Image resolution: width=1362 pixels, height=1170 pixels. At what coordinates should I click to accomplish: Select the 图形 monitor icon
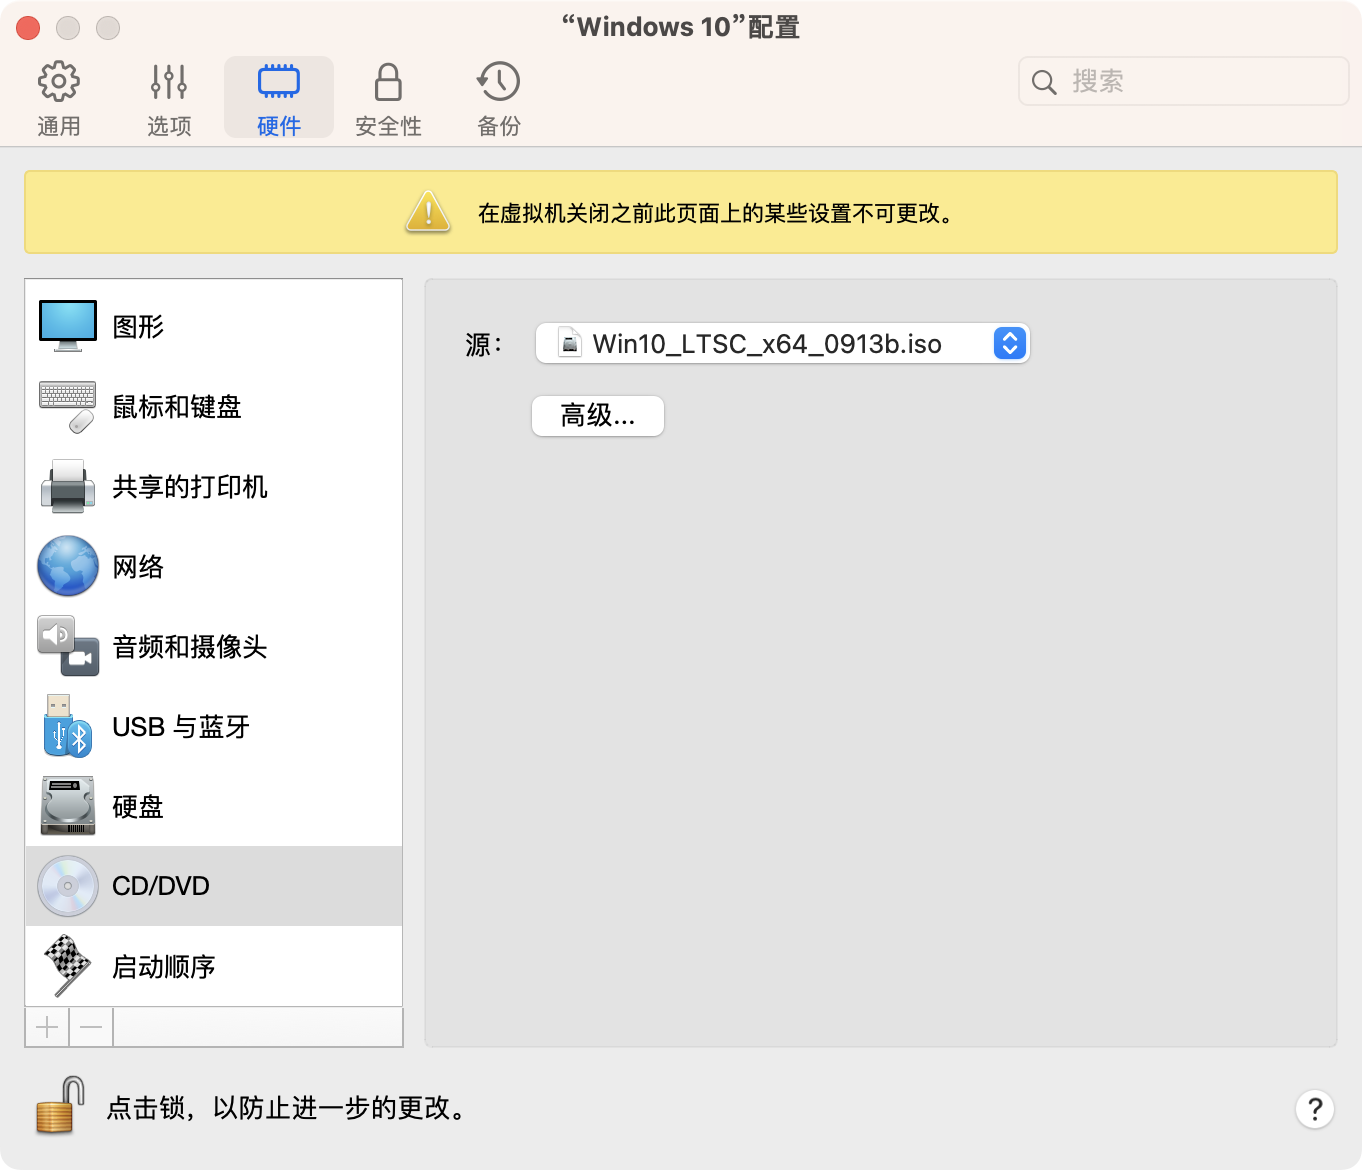point(68,326)
